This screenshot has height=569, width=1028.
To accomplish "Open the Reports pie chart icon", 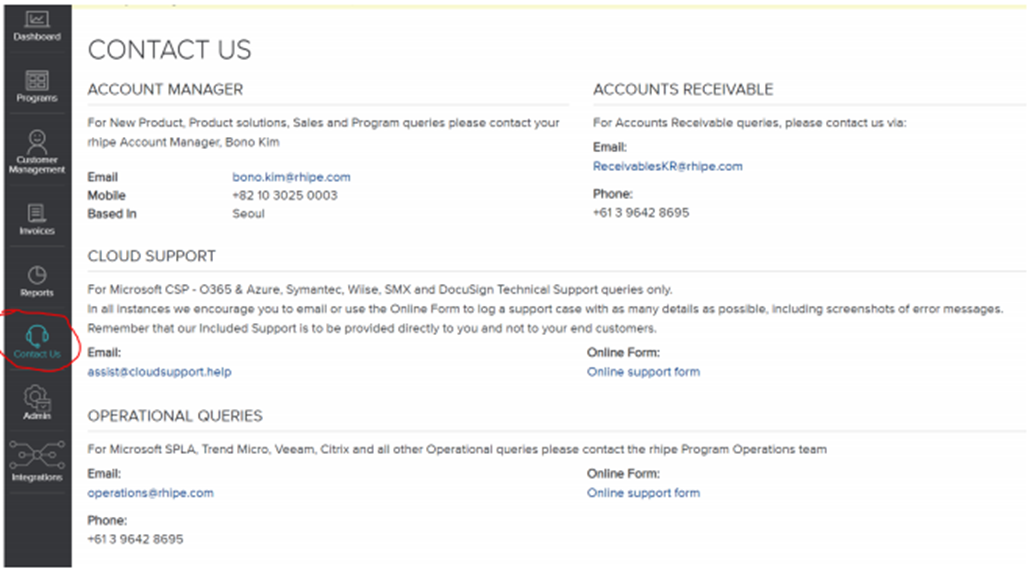I will tap(36, 274).
